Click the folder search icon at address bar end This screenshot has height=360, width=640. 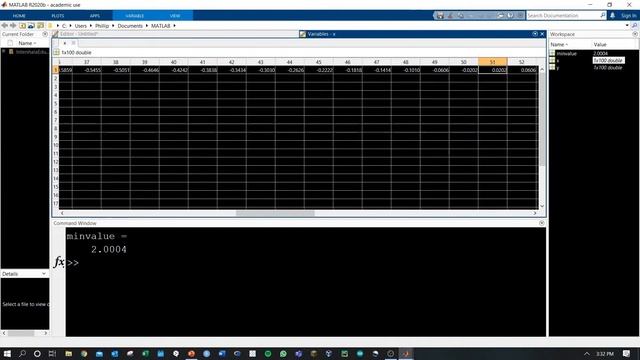634,25
